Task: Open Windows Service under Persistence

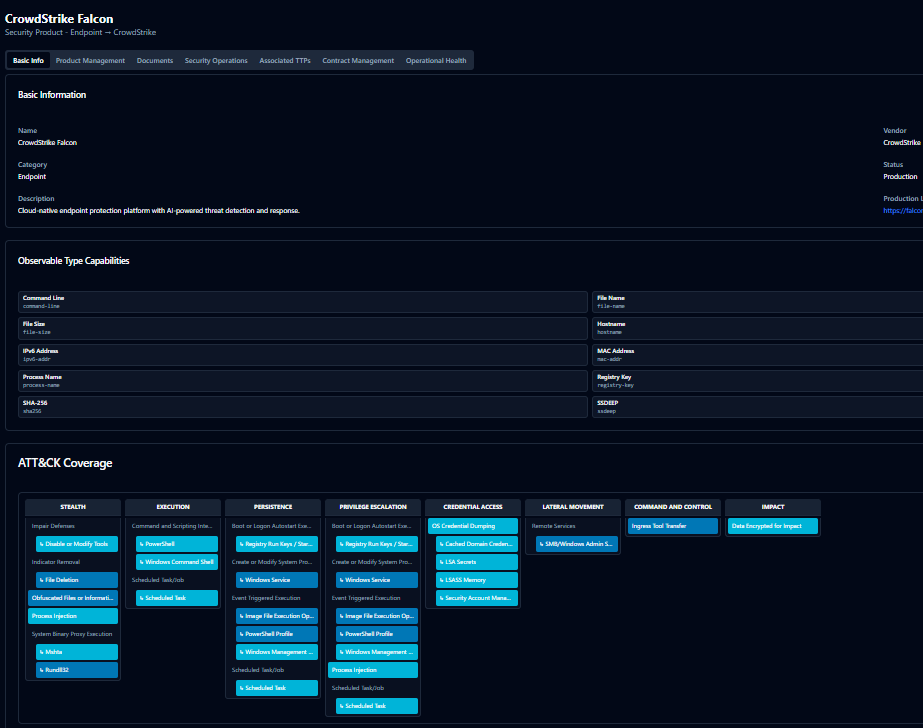Action: (277, 580)
